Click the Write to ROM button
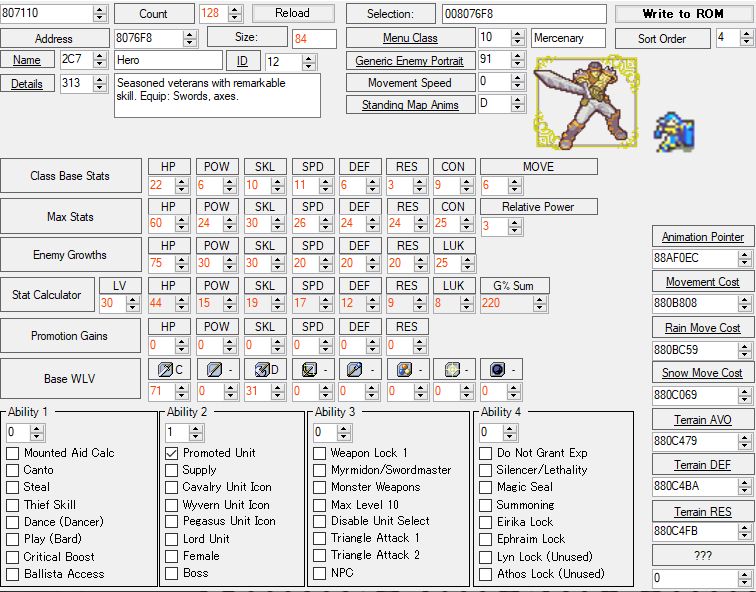 (x=683, y=14)
